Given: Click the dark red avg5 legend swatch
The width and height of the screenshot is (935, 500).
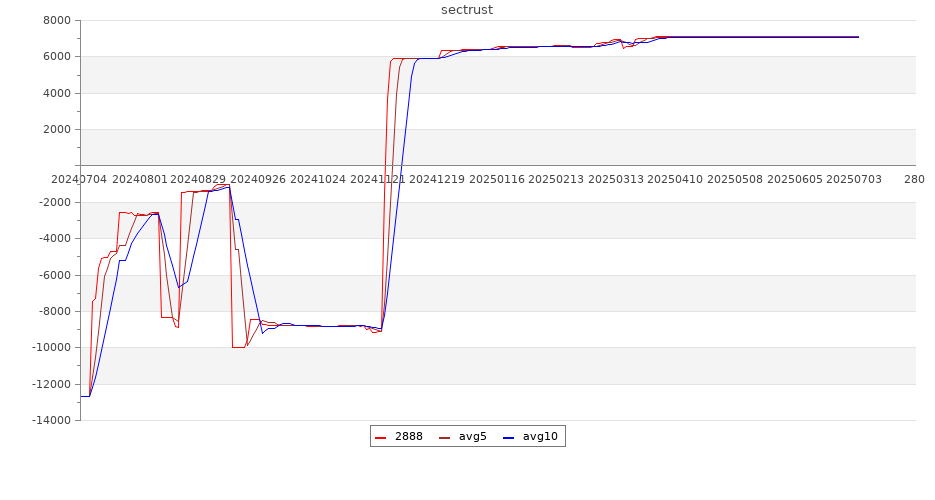Looking at the screenshot, I should (444, 437).
